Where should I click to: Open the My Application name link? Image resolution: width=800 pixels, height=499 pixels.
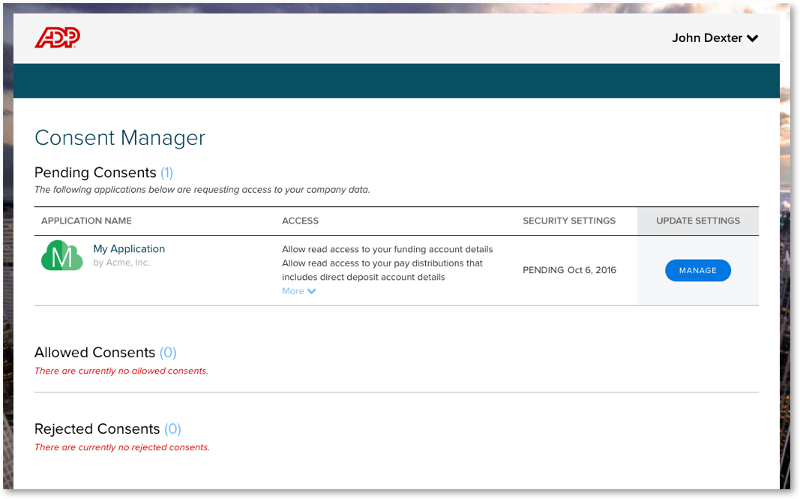[129, 249]
